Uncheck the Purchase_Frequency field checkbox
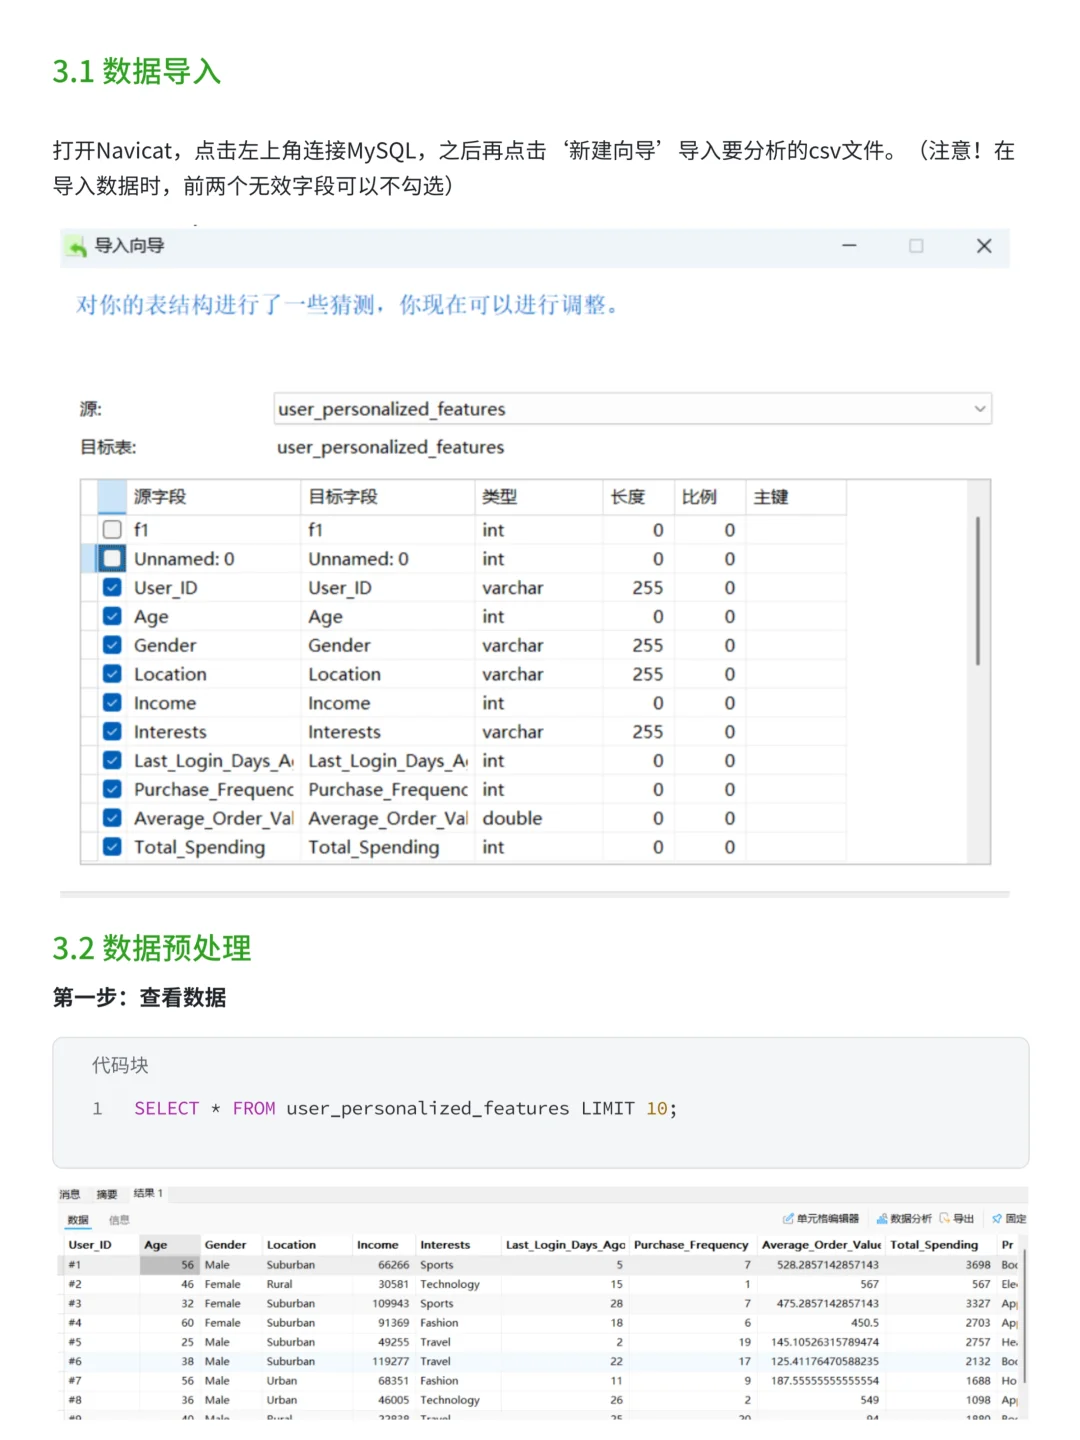The height and width of the screenshot is (1440, 1080). (x=112, y=789)
